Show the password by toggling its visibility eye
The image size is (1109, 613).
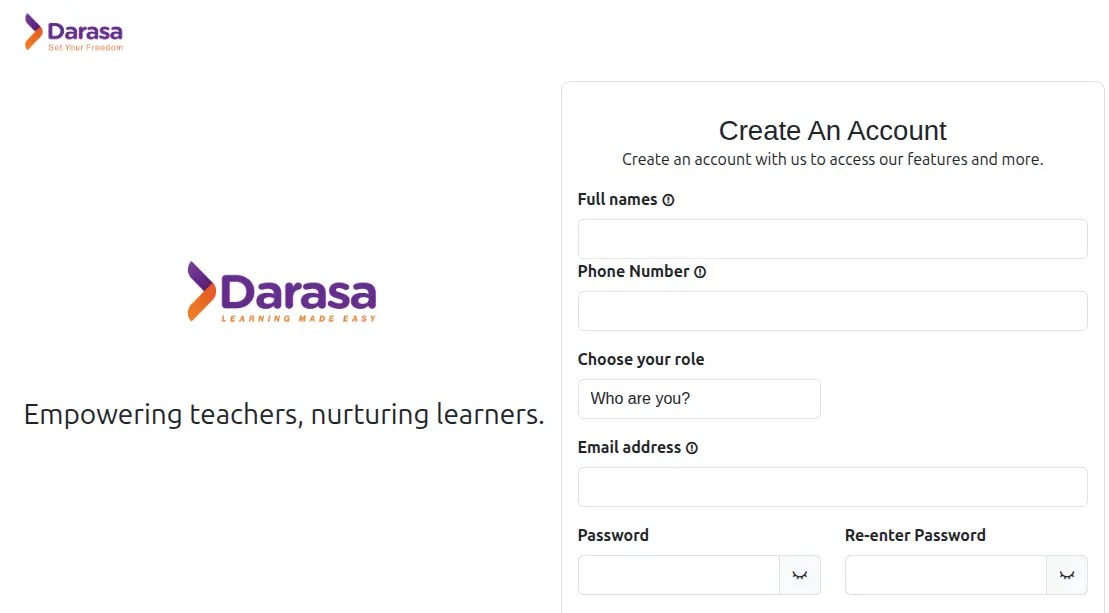coord(800,575)
